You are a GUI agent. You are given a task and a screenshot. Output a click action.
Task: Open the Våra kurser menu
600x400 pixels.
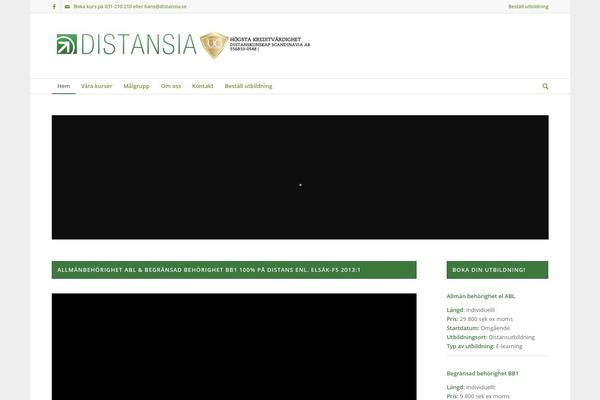(x=96, y=86)
